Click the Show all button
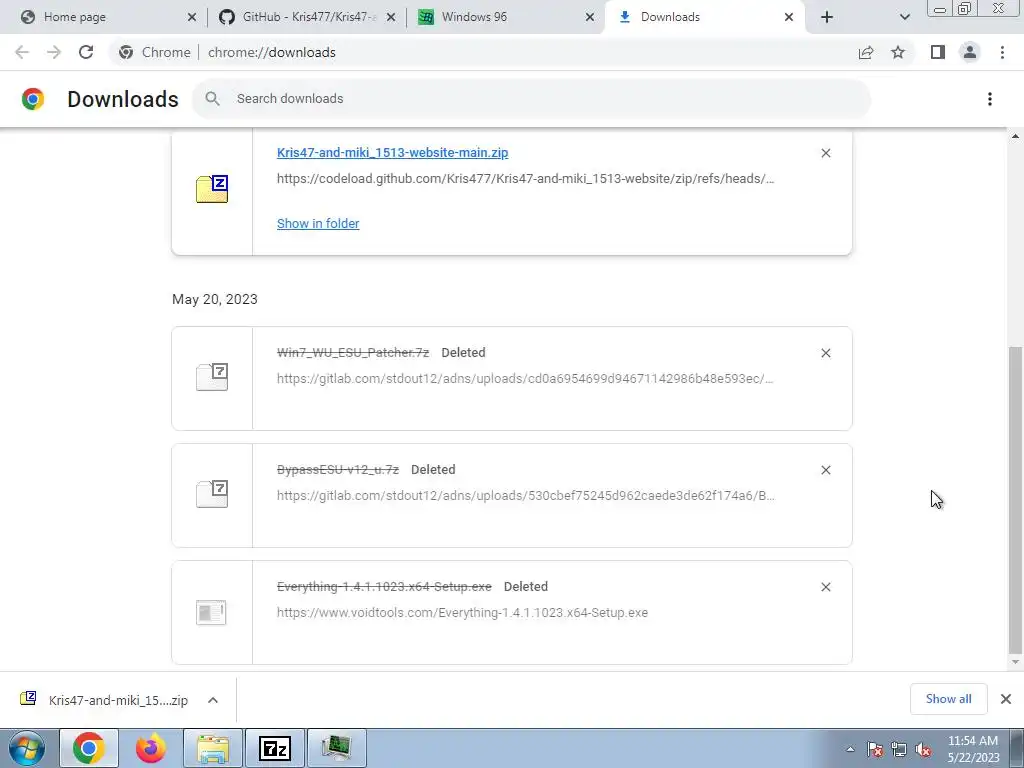 pyautogui.click(x=948, y=699)
